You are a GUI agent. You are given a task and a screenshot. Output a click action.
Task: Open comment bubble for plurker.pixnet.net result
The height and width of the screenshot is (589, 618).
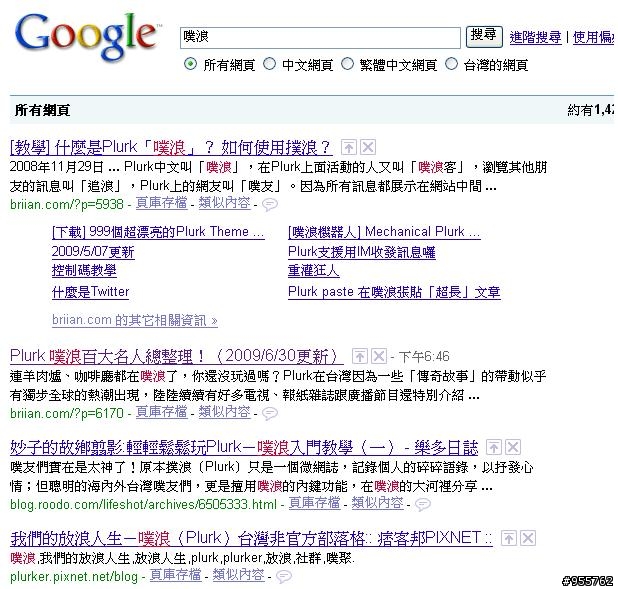click(284, 576)
